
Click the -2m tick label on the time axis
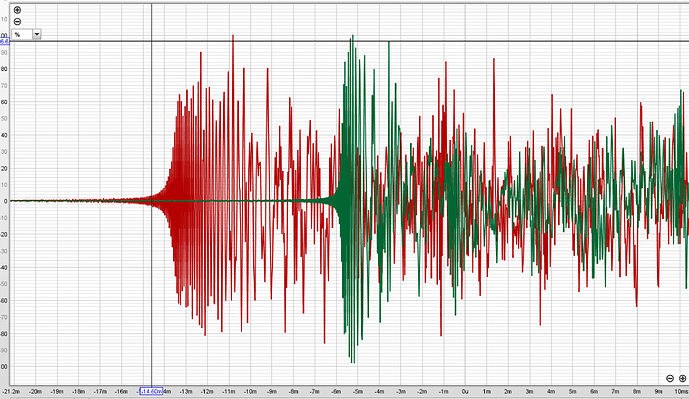tap(423, 392)
